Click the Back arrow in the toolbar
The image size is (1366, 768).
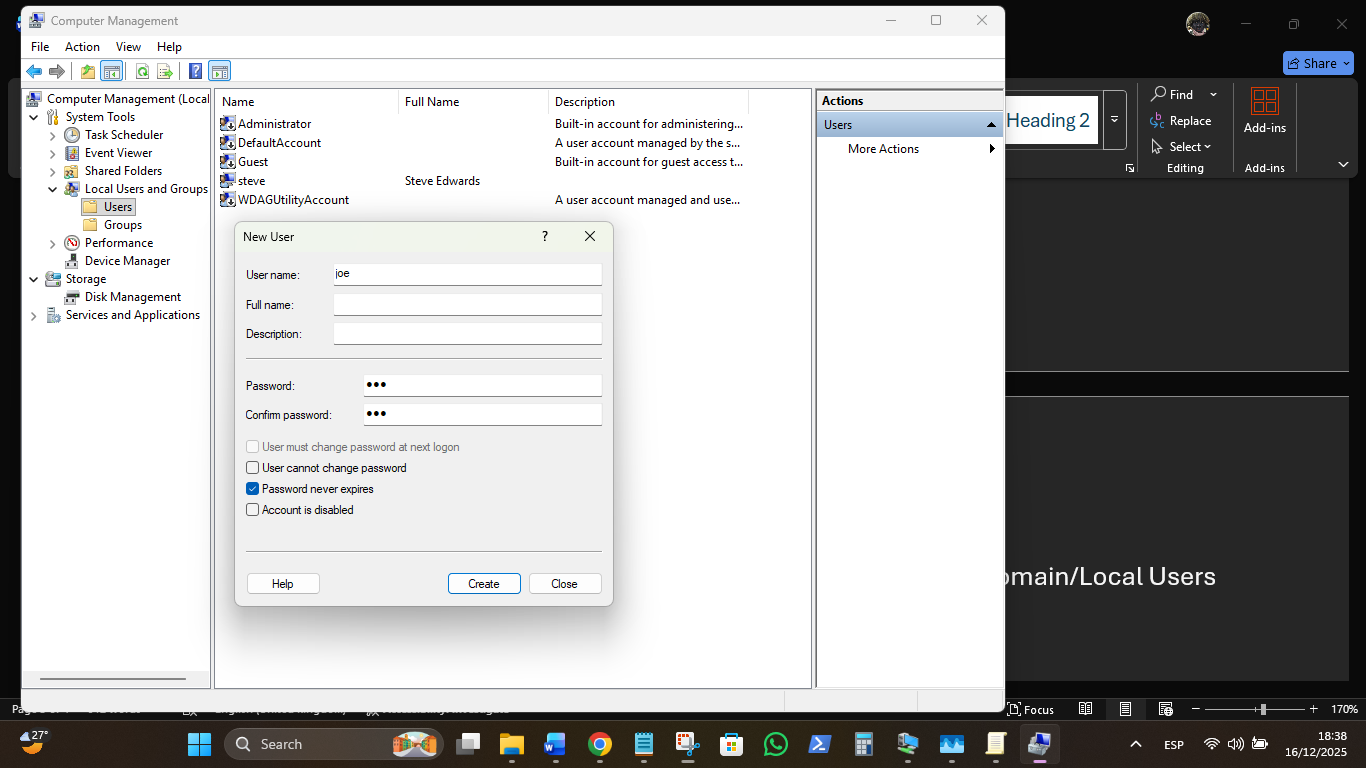34,71
